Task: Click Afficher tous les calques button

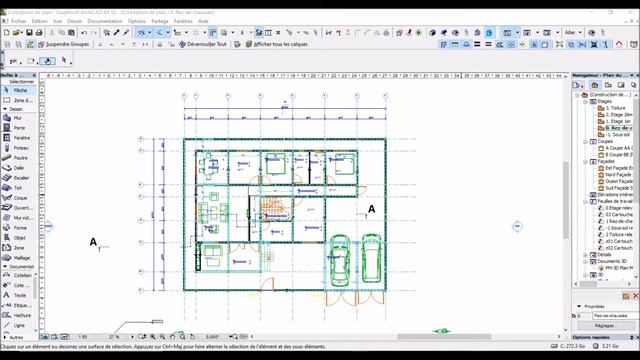Action: 277,44
